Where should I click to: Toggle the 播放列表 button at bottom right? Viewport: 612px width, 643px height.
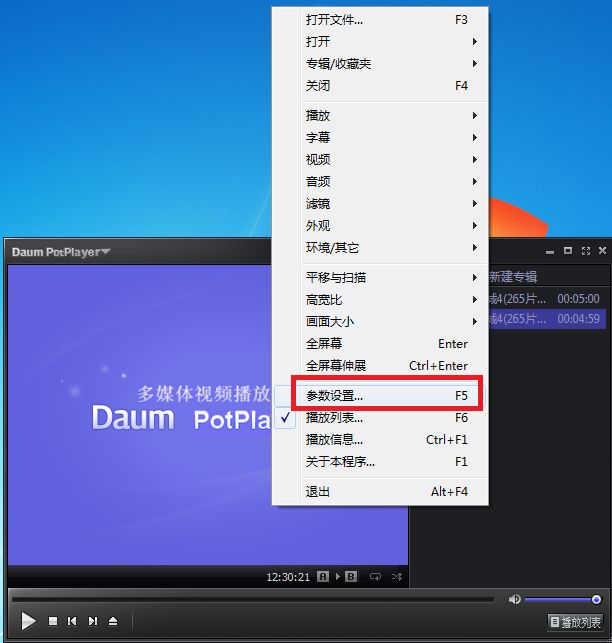tap(576, 622)
